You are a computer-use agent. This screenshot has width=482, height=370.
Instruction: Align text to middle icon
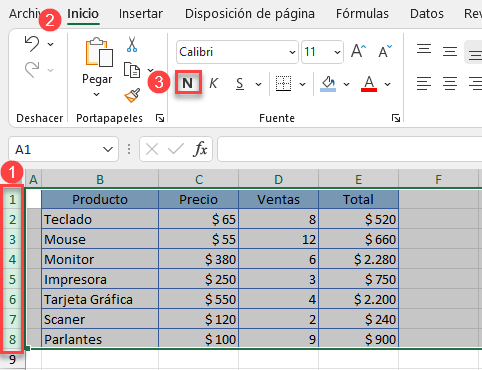450,51
